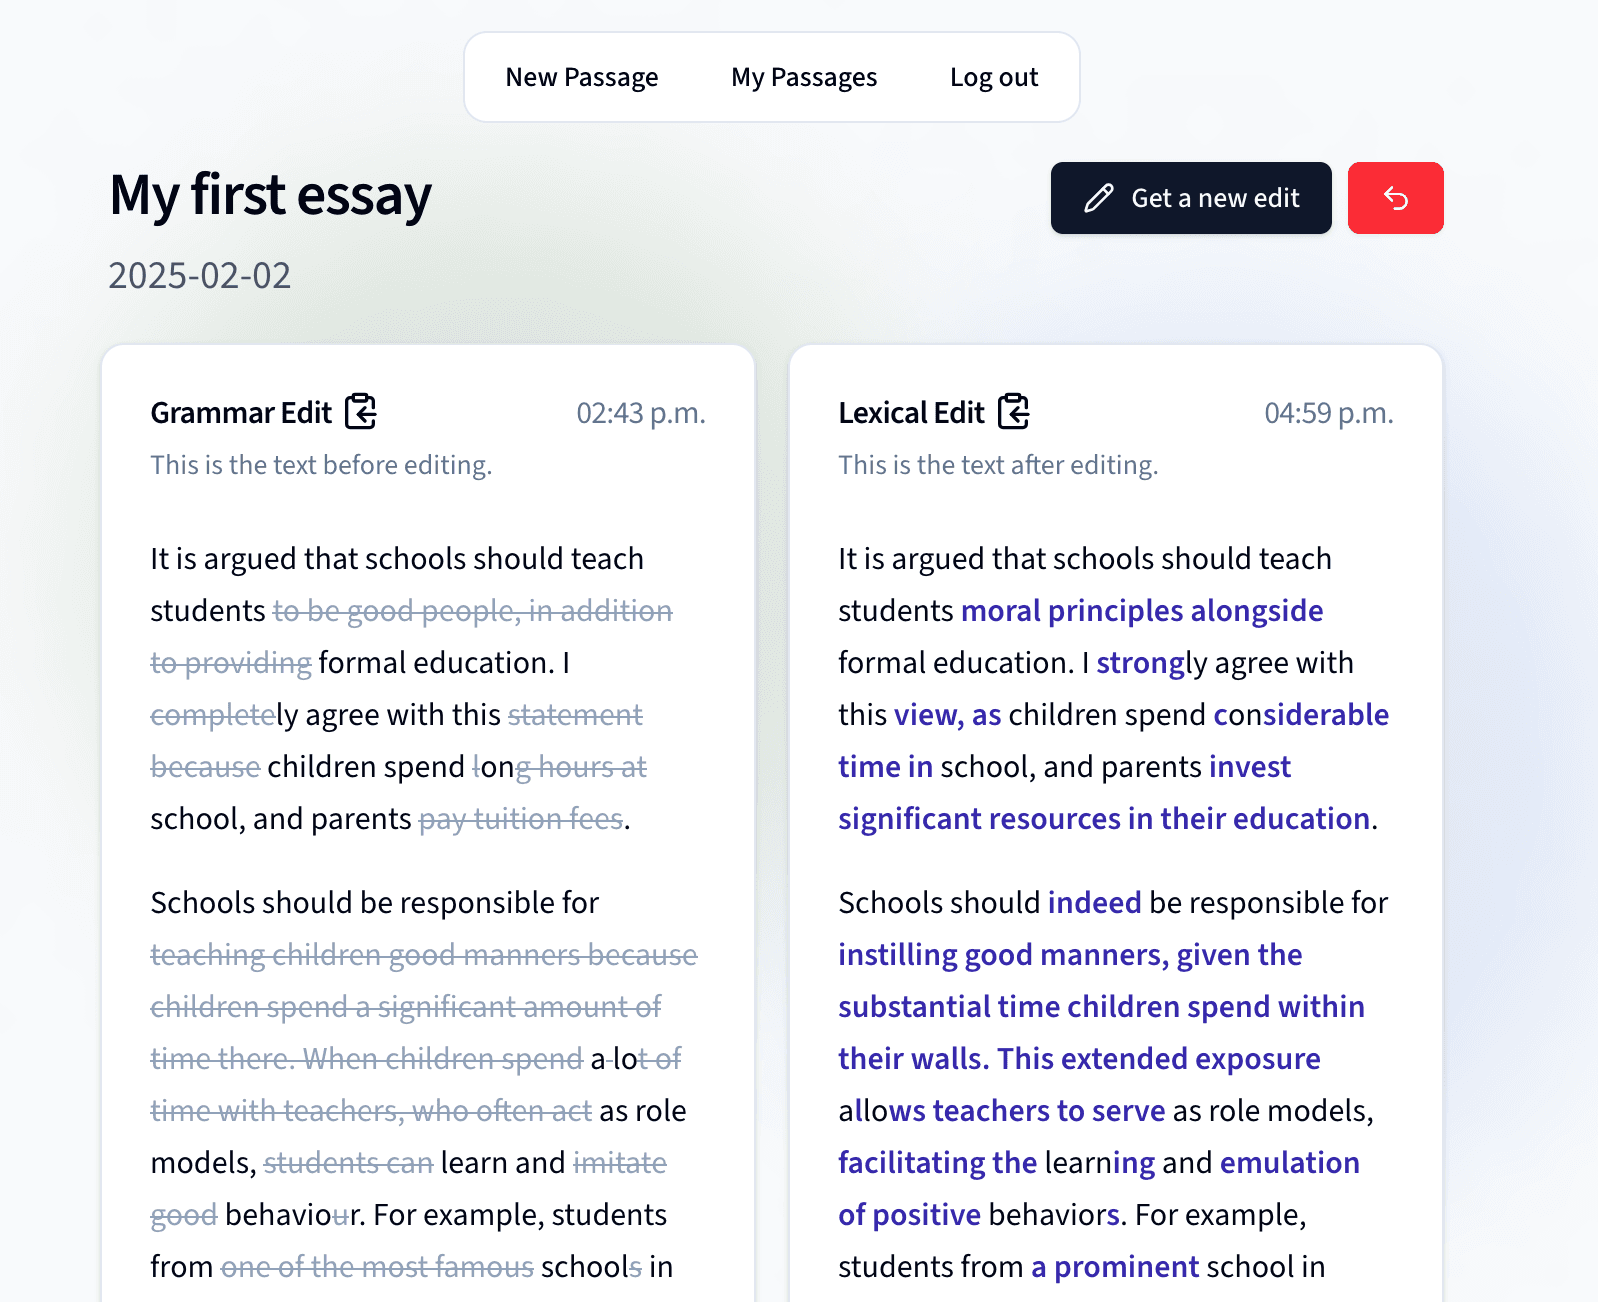Open the New Passage page
This screenshot has width=1598, height=1302.
(581, 77)
